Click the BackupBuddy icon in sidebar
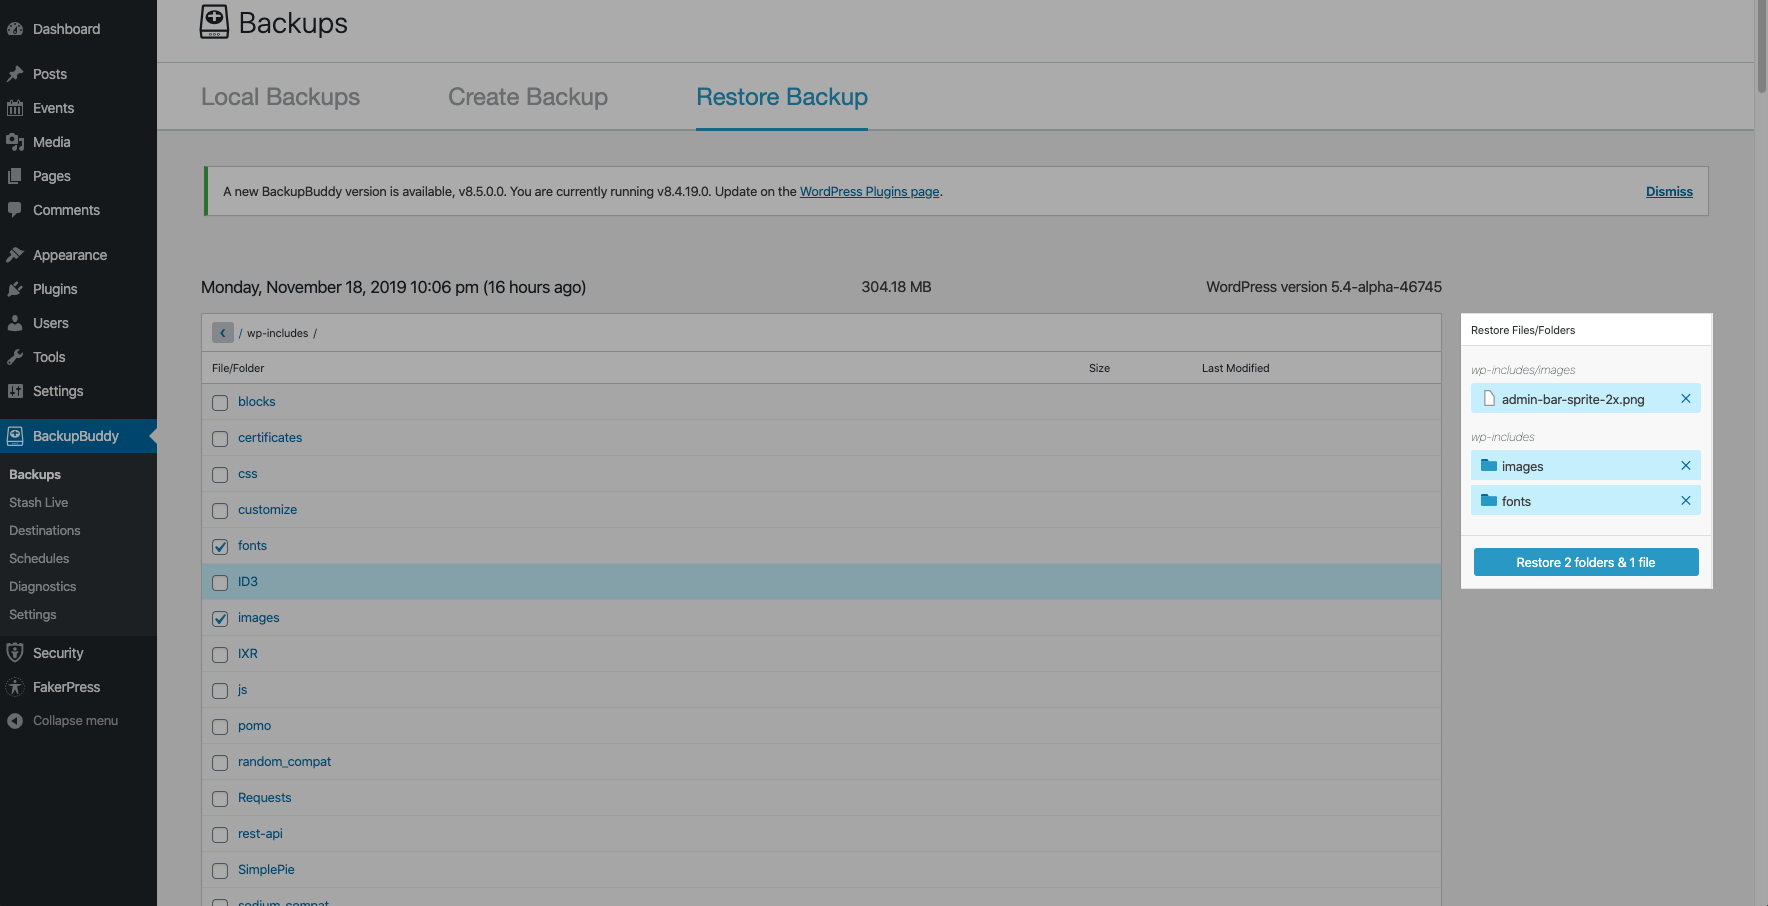The height and width of the screenshot is (906, 1768). point(15,436)
